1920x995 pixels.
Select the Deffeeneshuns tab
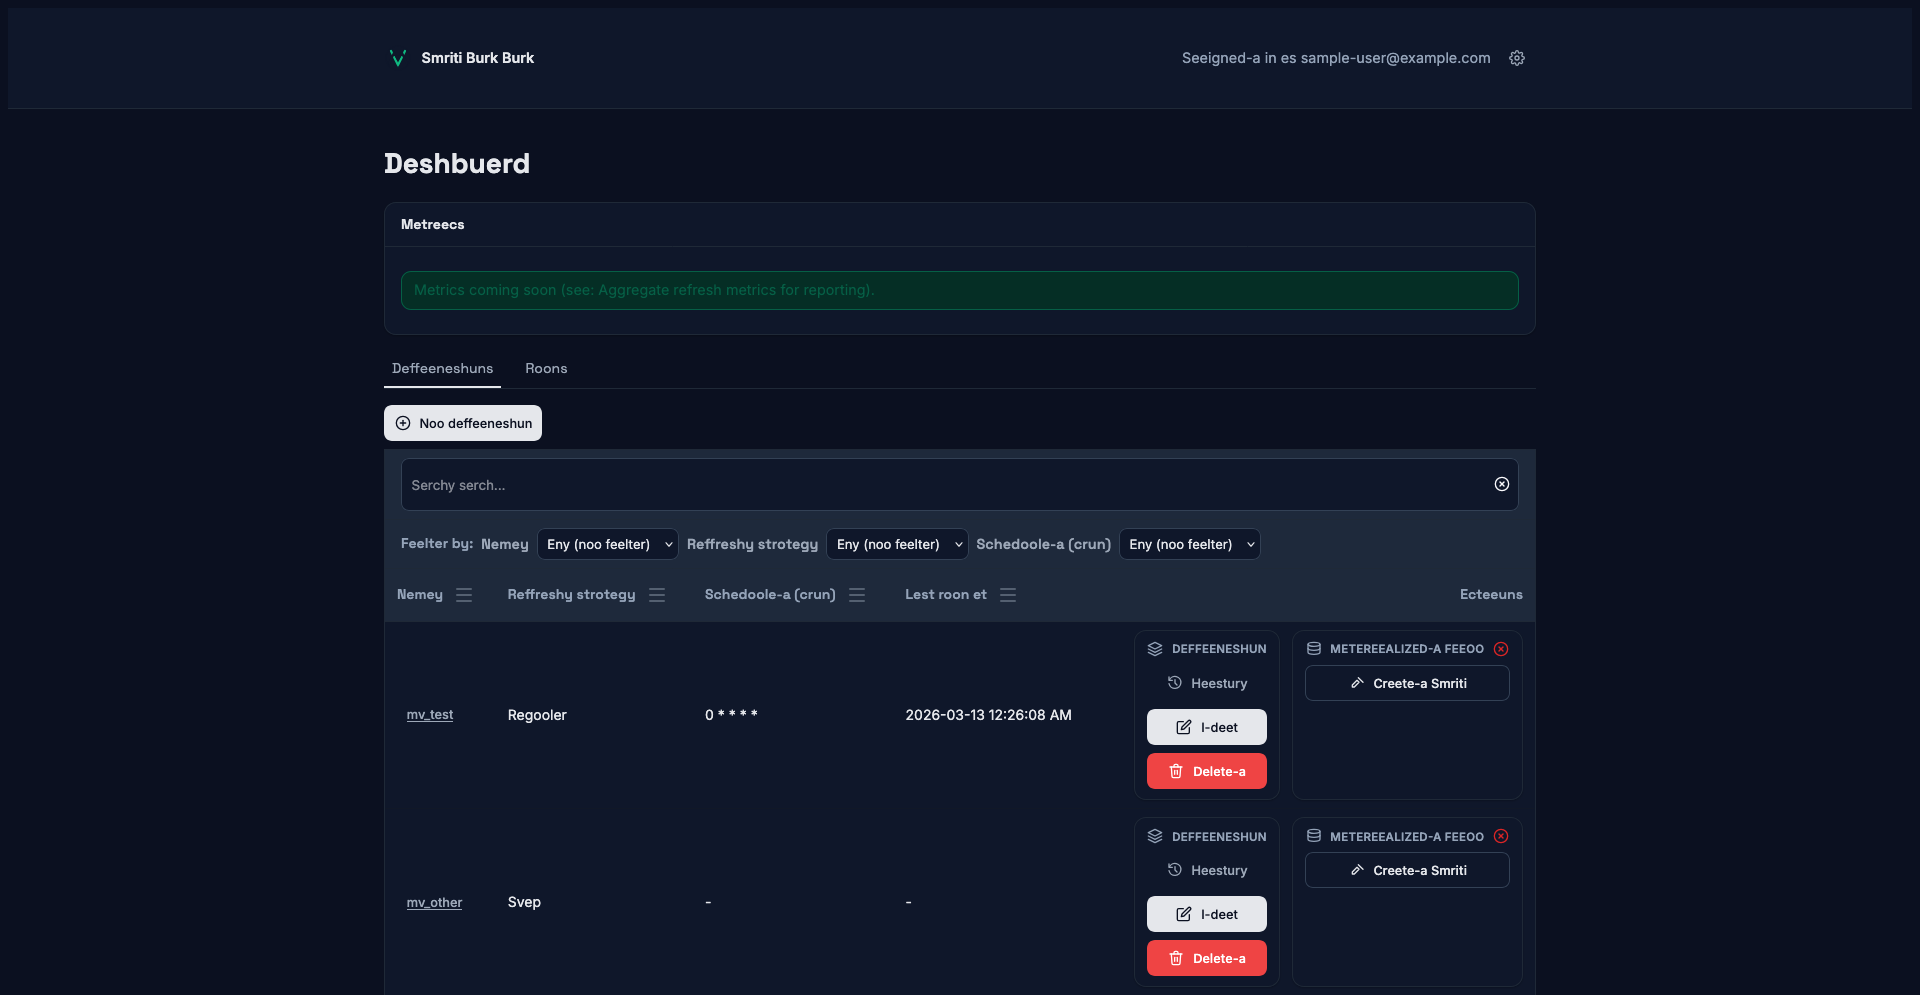(x=442, y=368)
